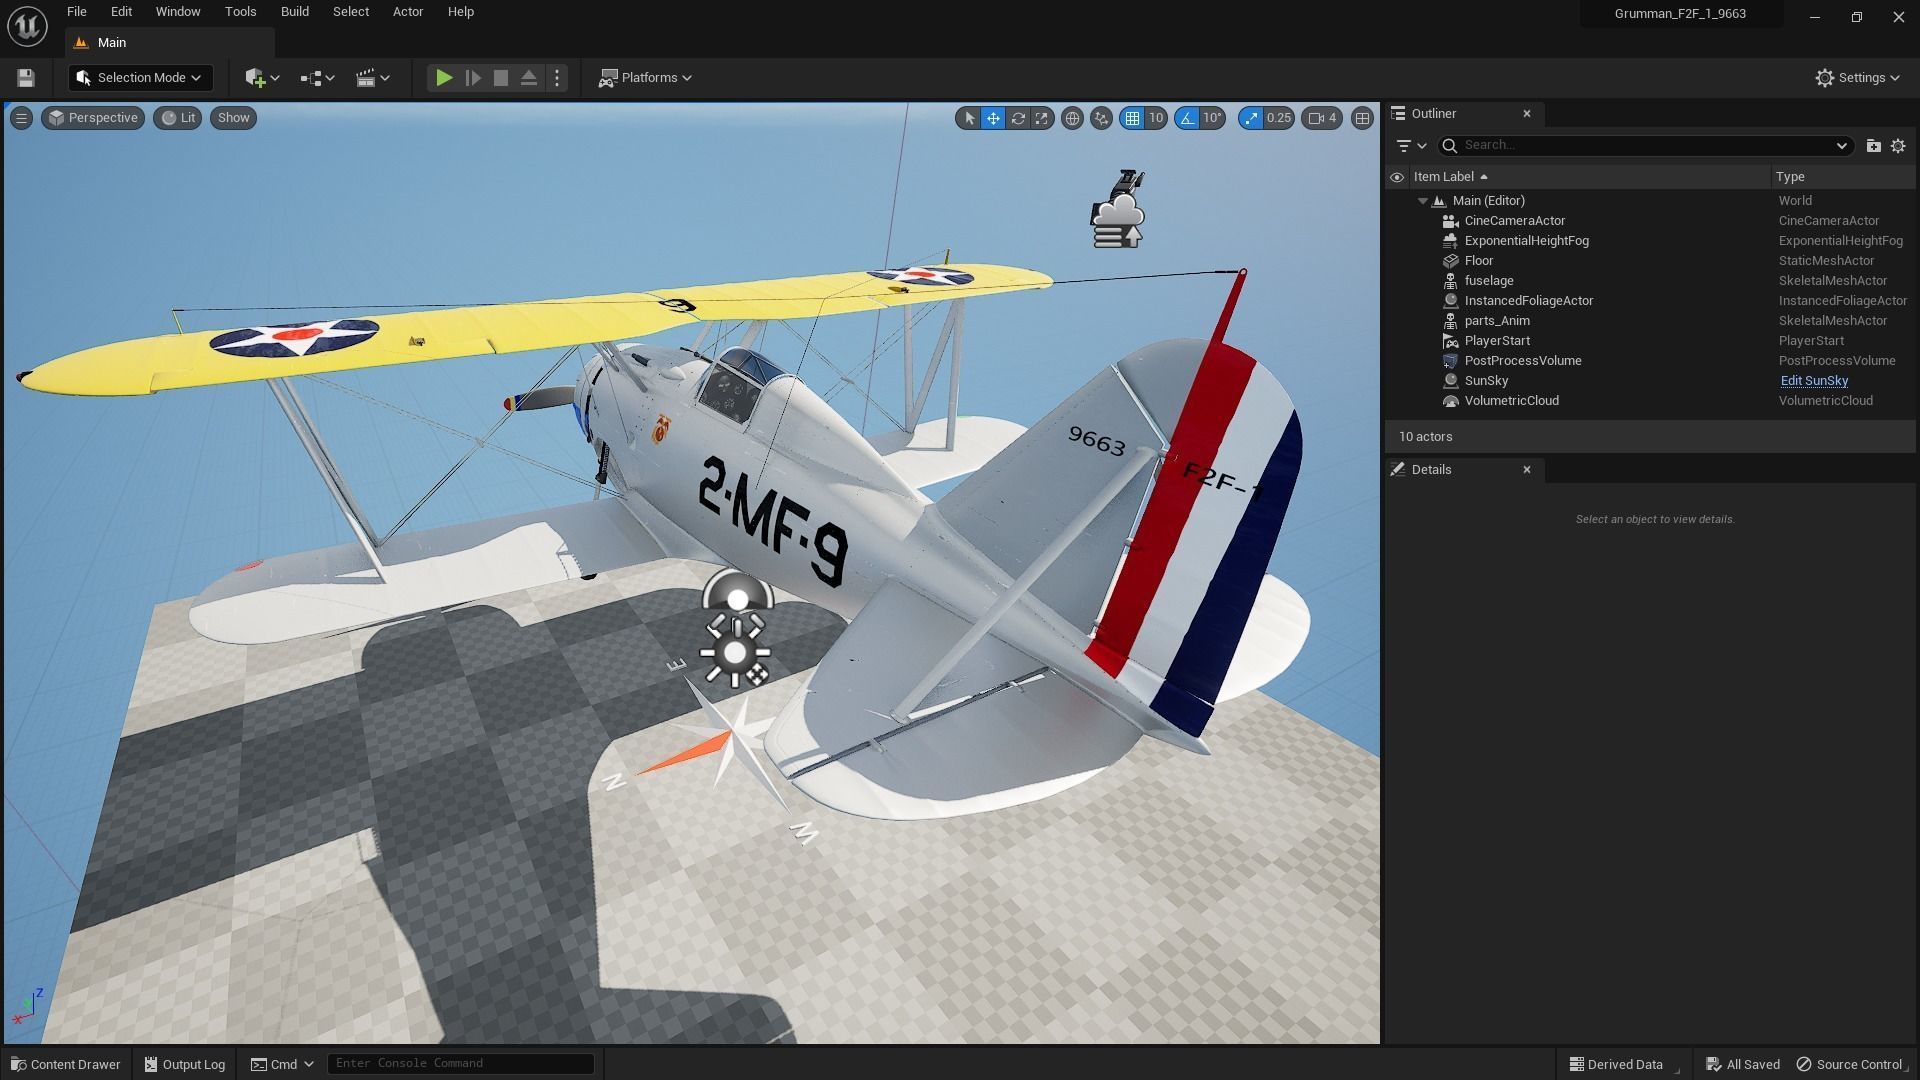Select ExponentialHeightFog in Outliner
This screenshot has width=1920, height=1080.
click(1526, 241)
